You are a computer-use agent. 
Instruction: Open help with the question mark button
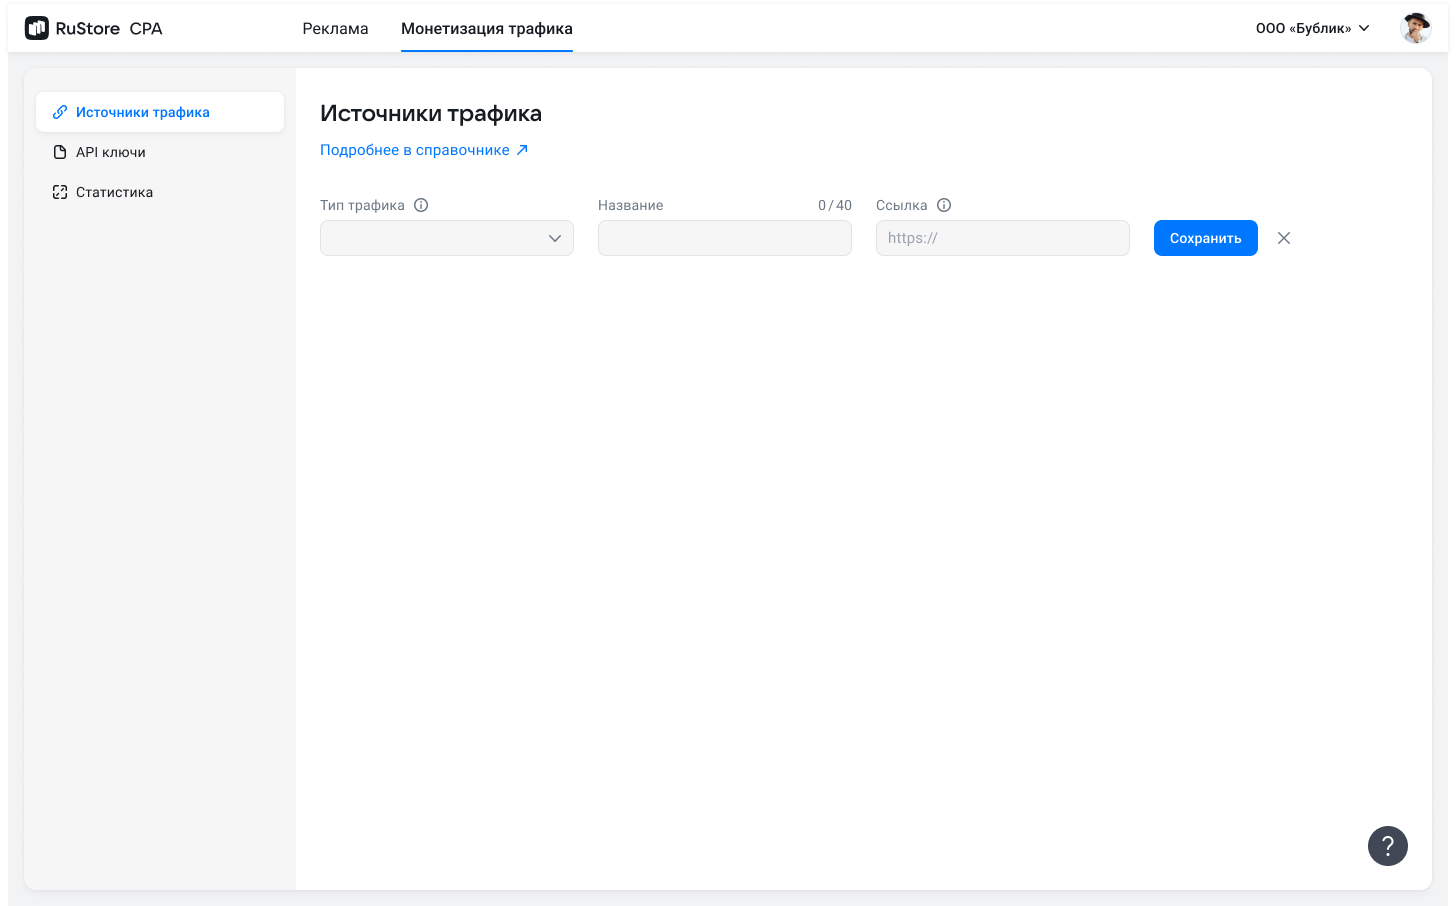point(1387,846)
